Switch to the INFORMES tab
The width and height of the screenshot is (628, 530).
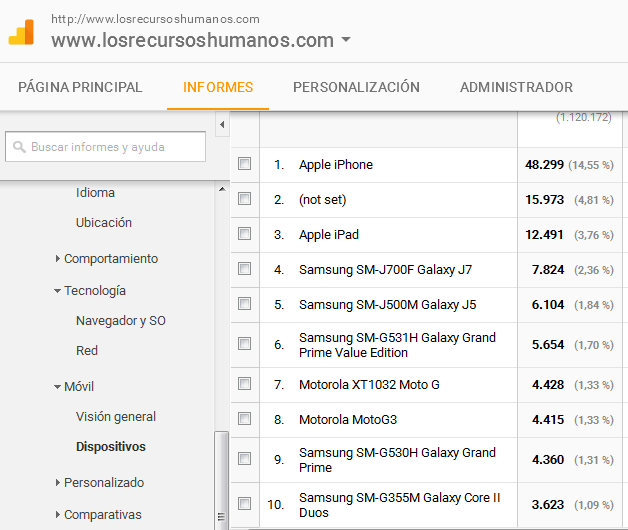(218, 87)
